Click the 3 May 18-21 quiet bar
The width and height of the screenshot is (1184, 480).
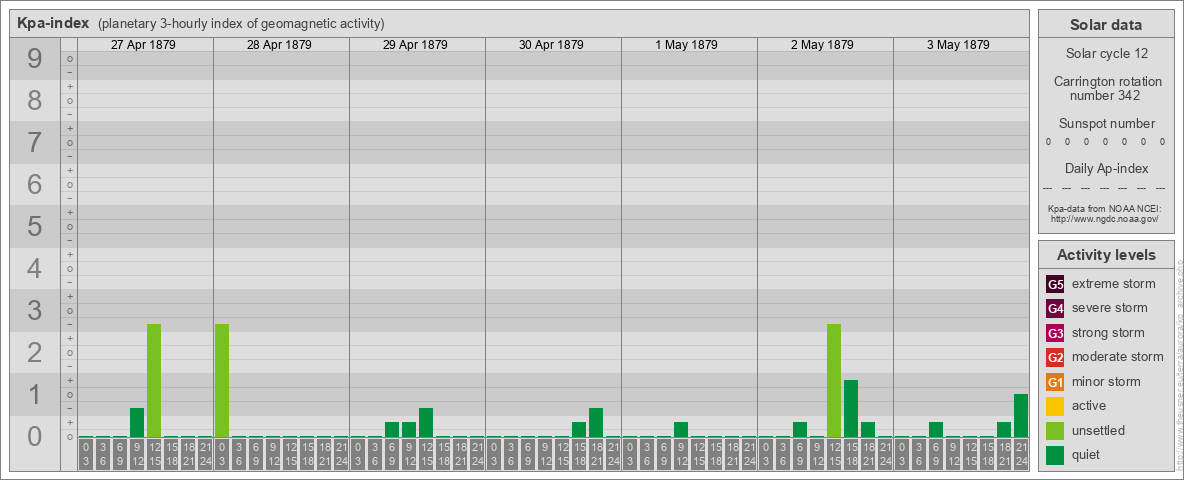(x=1004, y=429)
